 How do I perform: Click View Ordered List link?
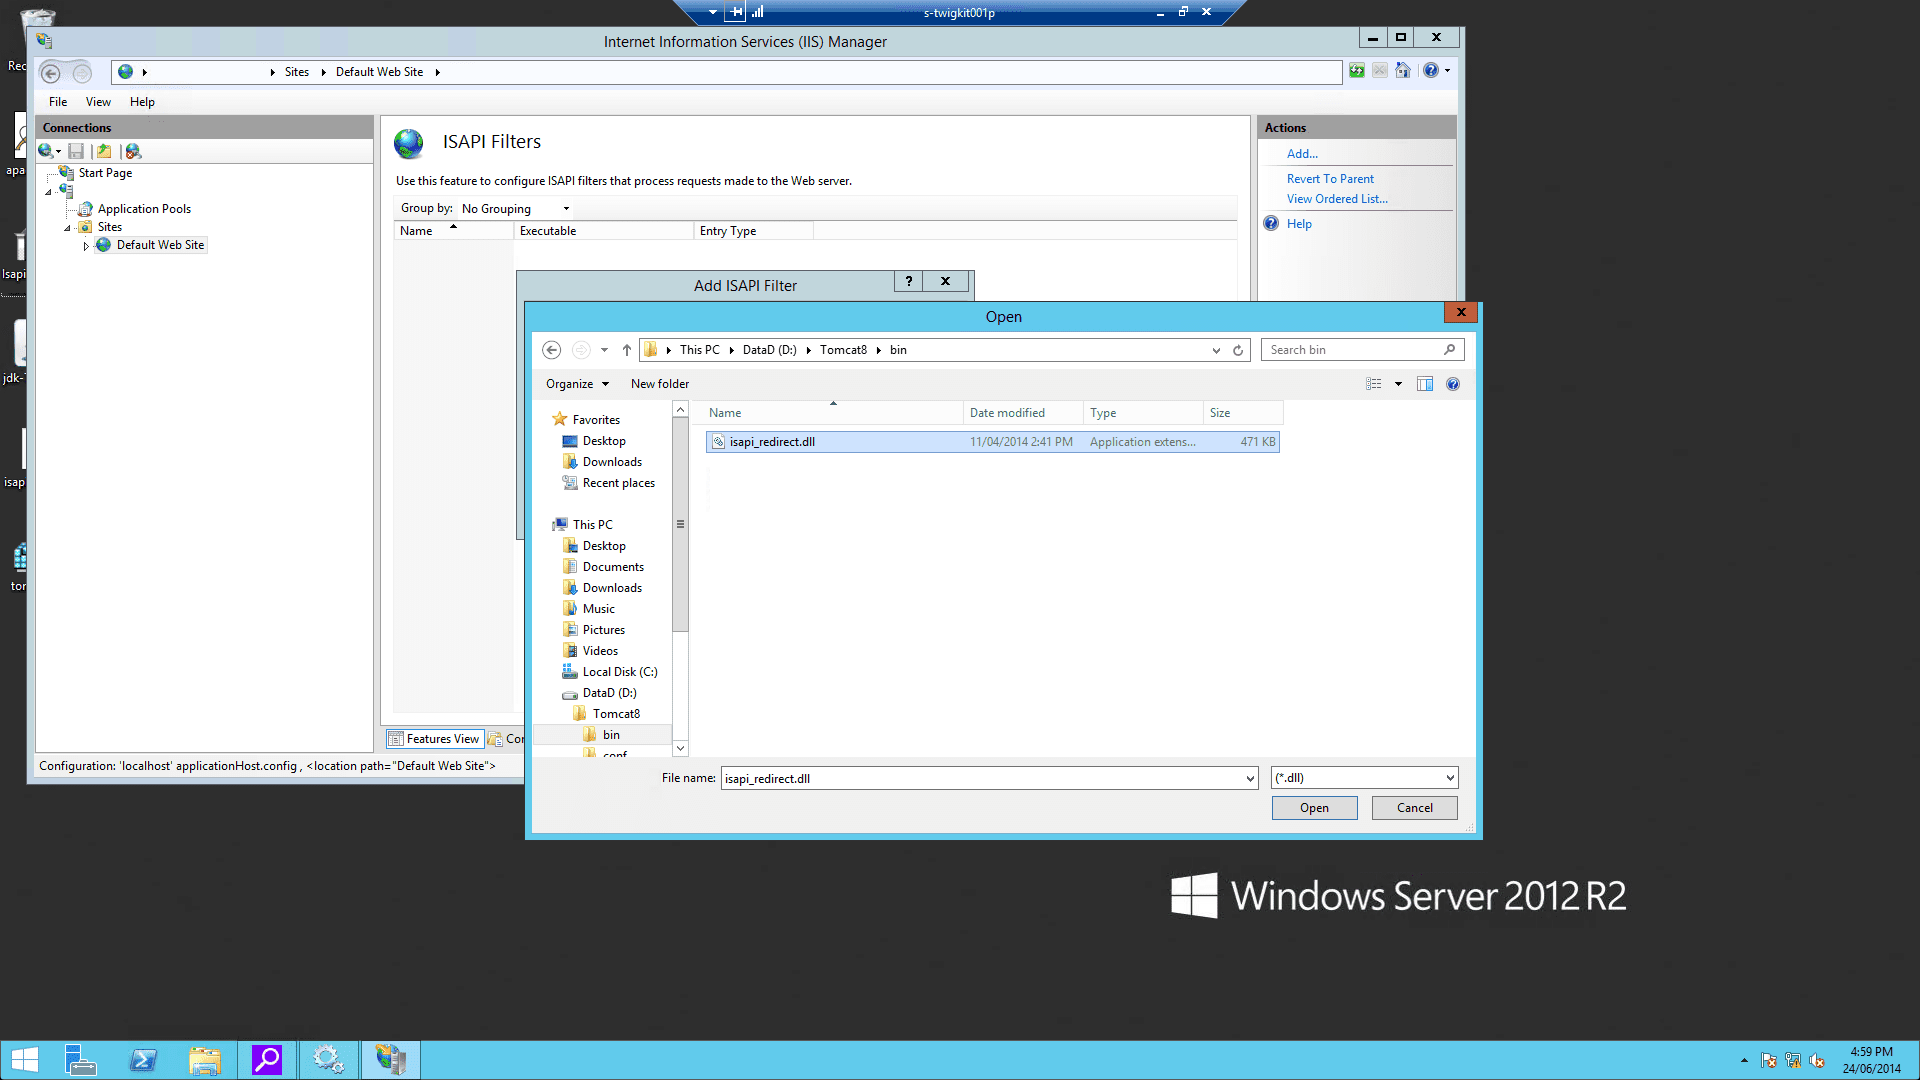coord(1337,199)
